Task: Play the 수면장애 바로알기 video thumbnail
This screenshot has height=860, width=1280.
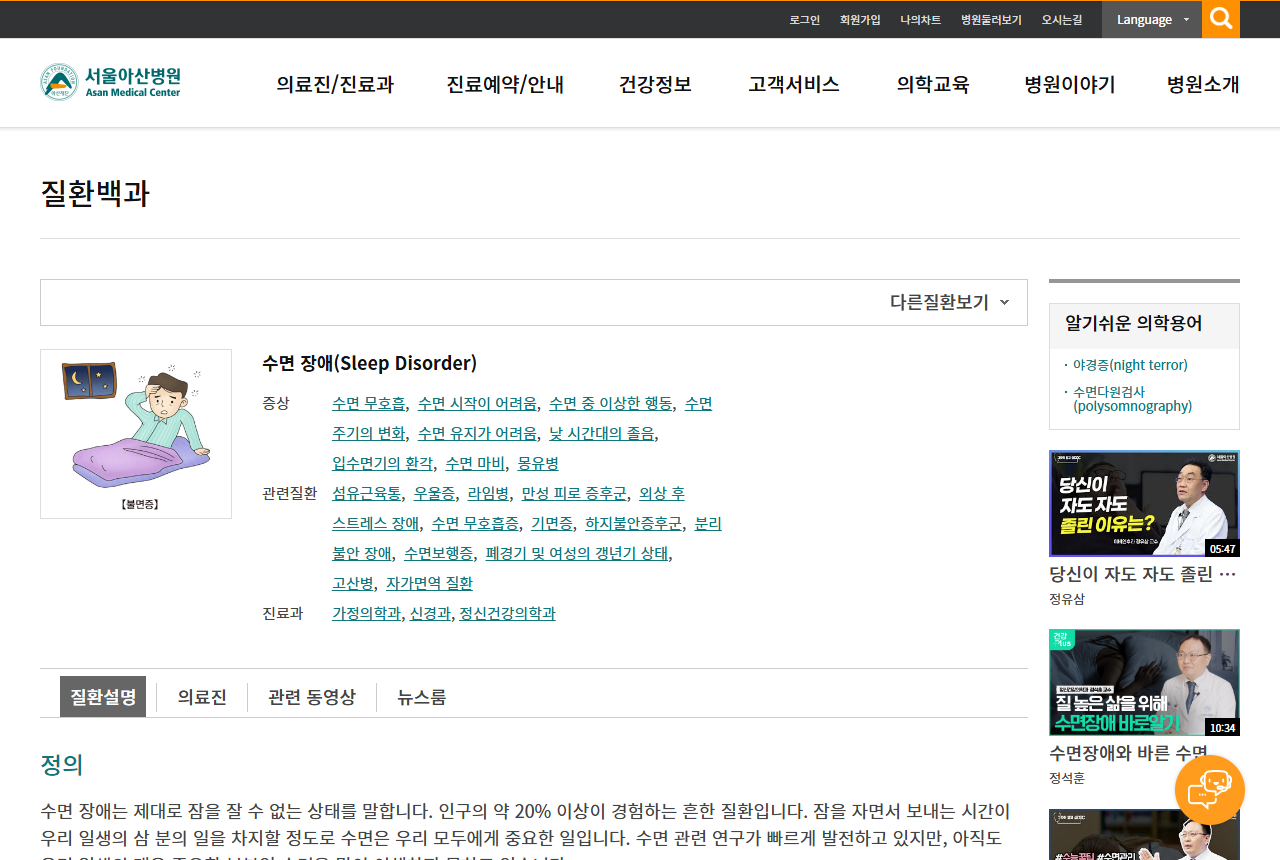Action: [1144, 683]
